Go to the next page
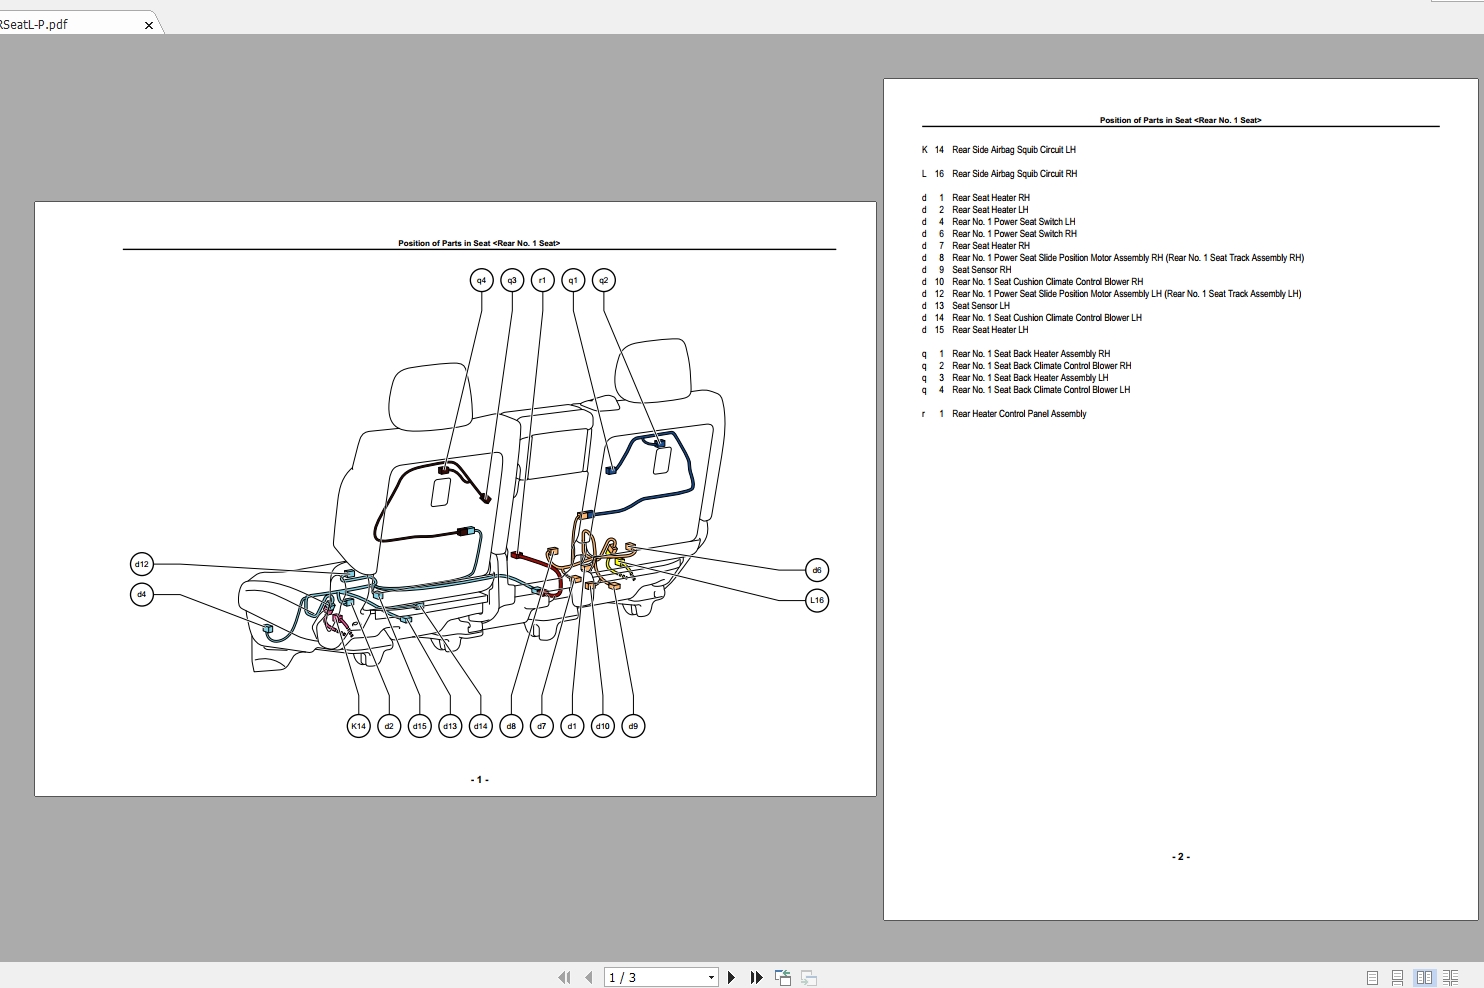Screen dimensions: 1484x988 pyautogui.click(x=732, y=977)
